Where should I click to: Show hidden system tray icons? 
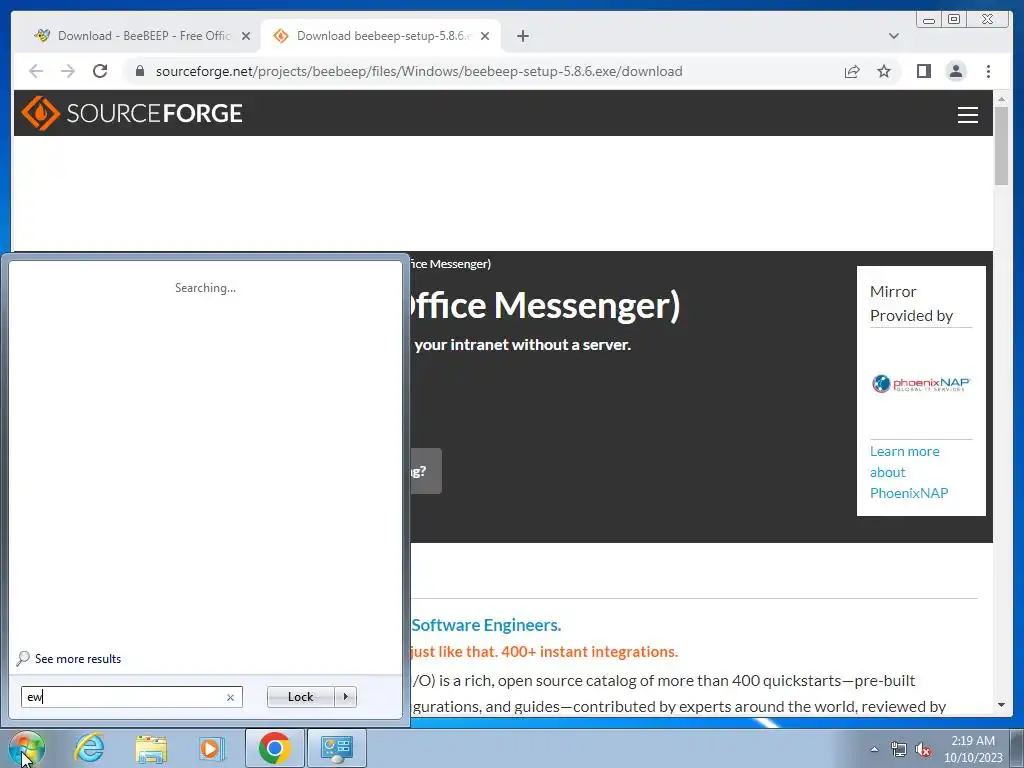point(874,749)
